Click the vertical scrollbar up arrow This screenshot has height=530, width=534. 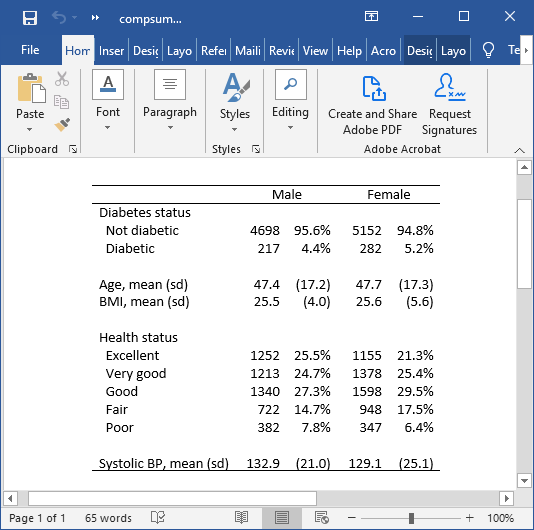point(524,168)
